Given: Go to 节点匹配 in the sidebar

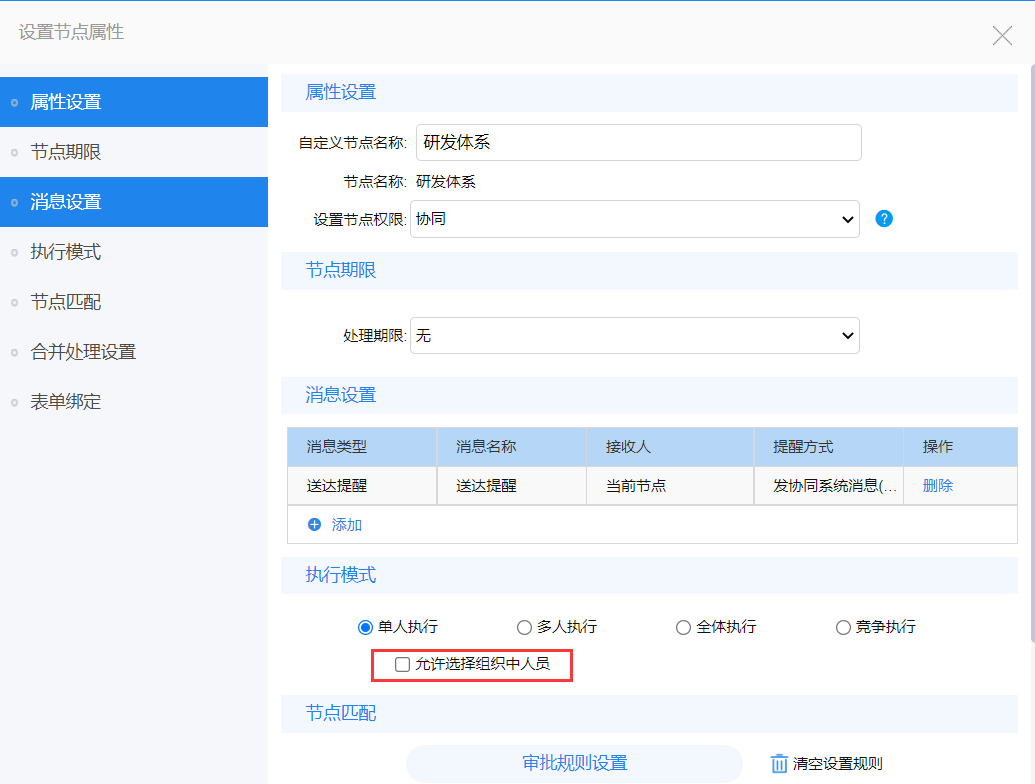Looking at the screenshot, I should (x=66, y=302).
